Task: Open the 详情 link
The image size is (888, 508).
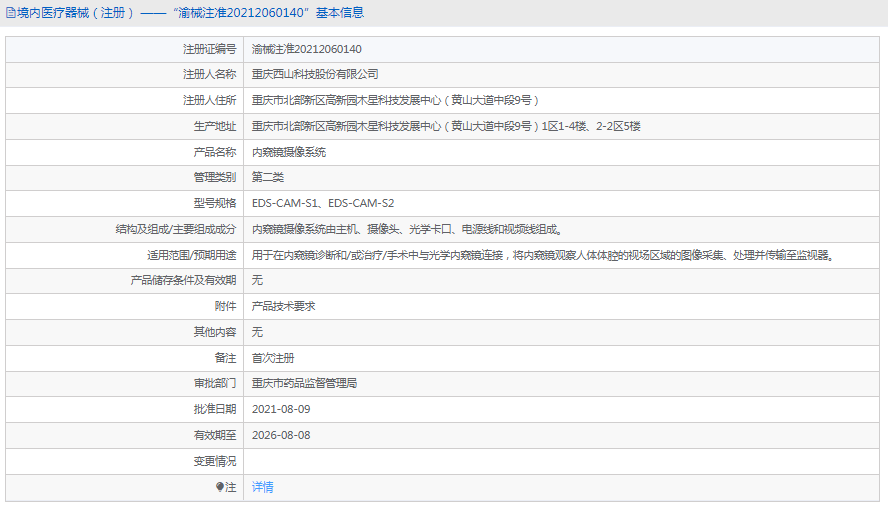Action: pos(263,487)
